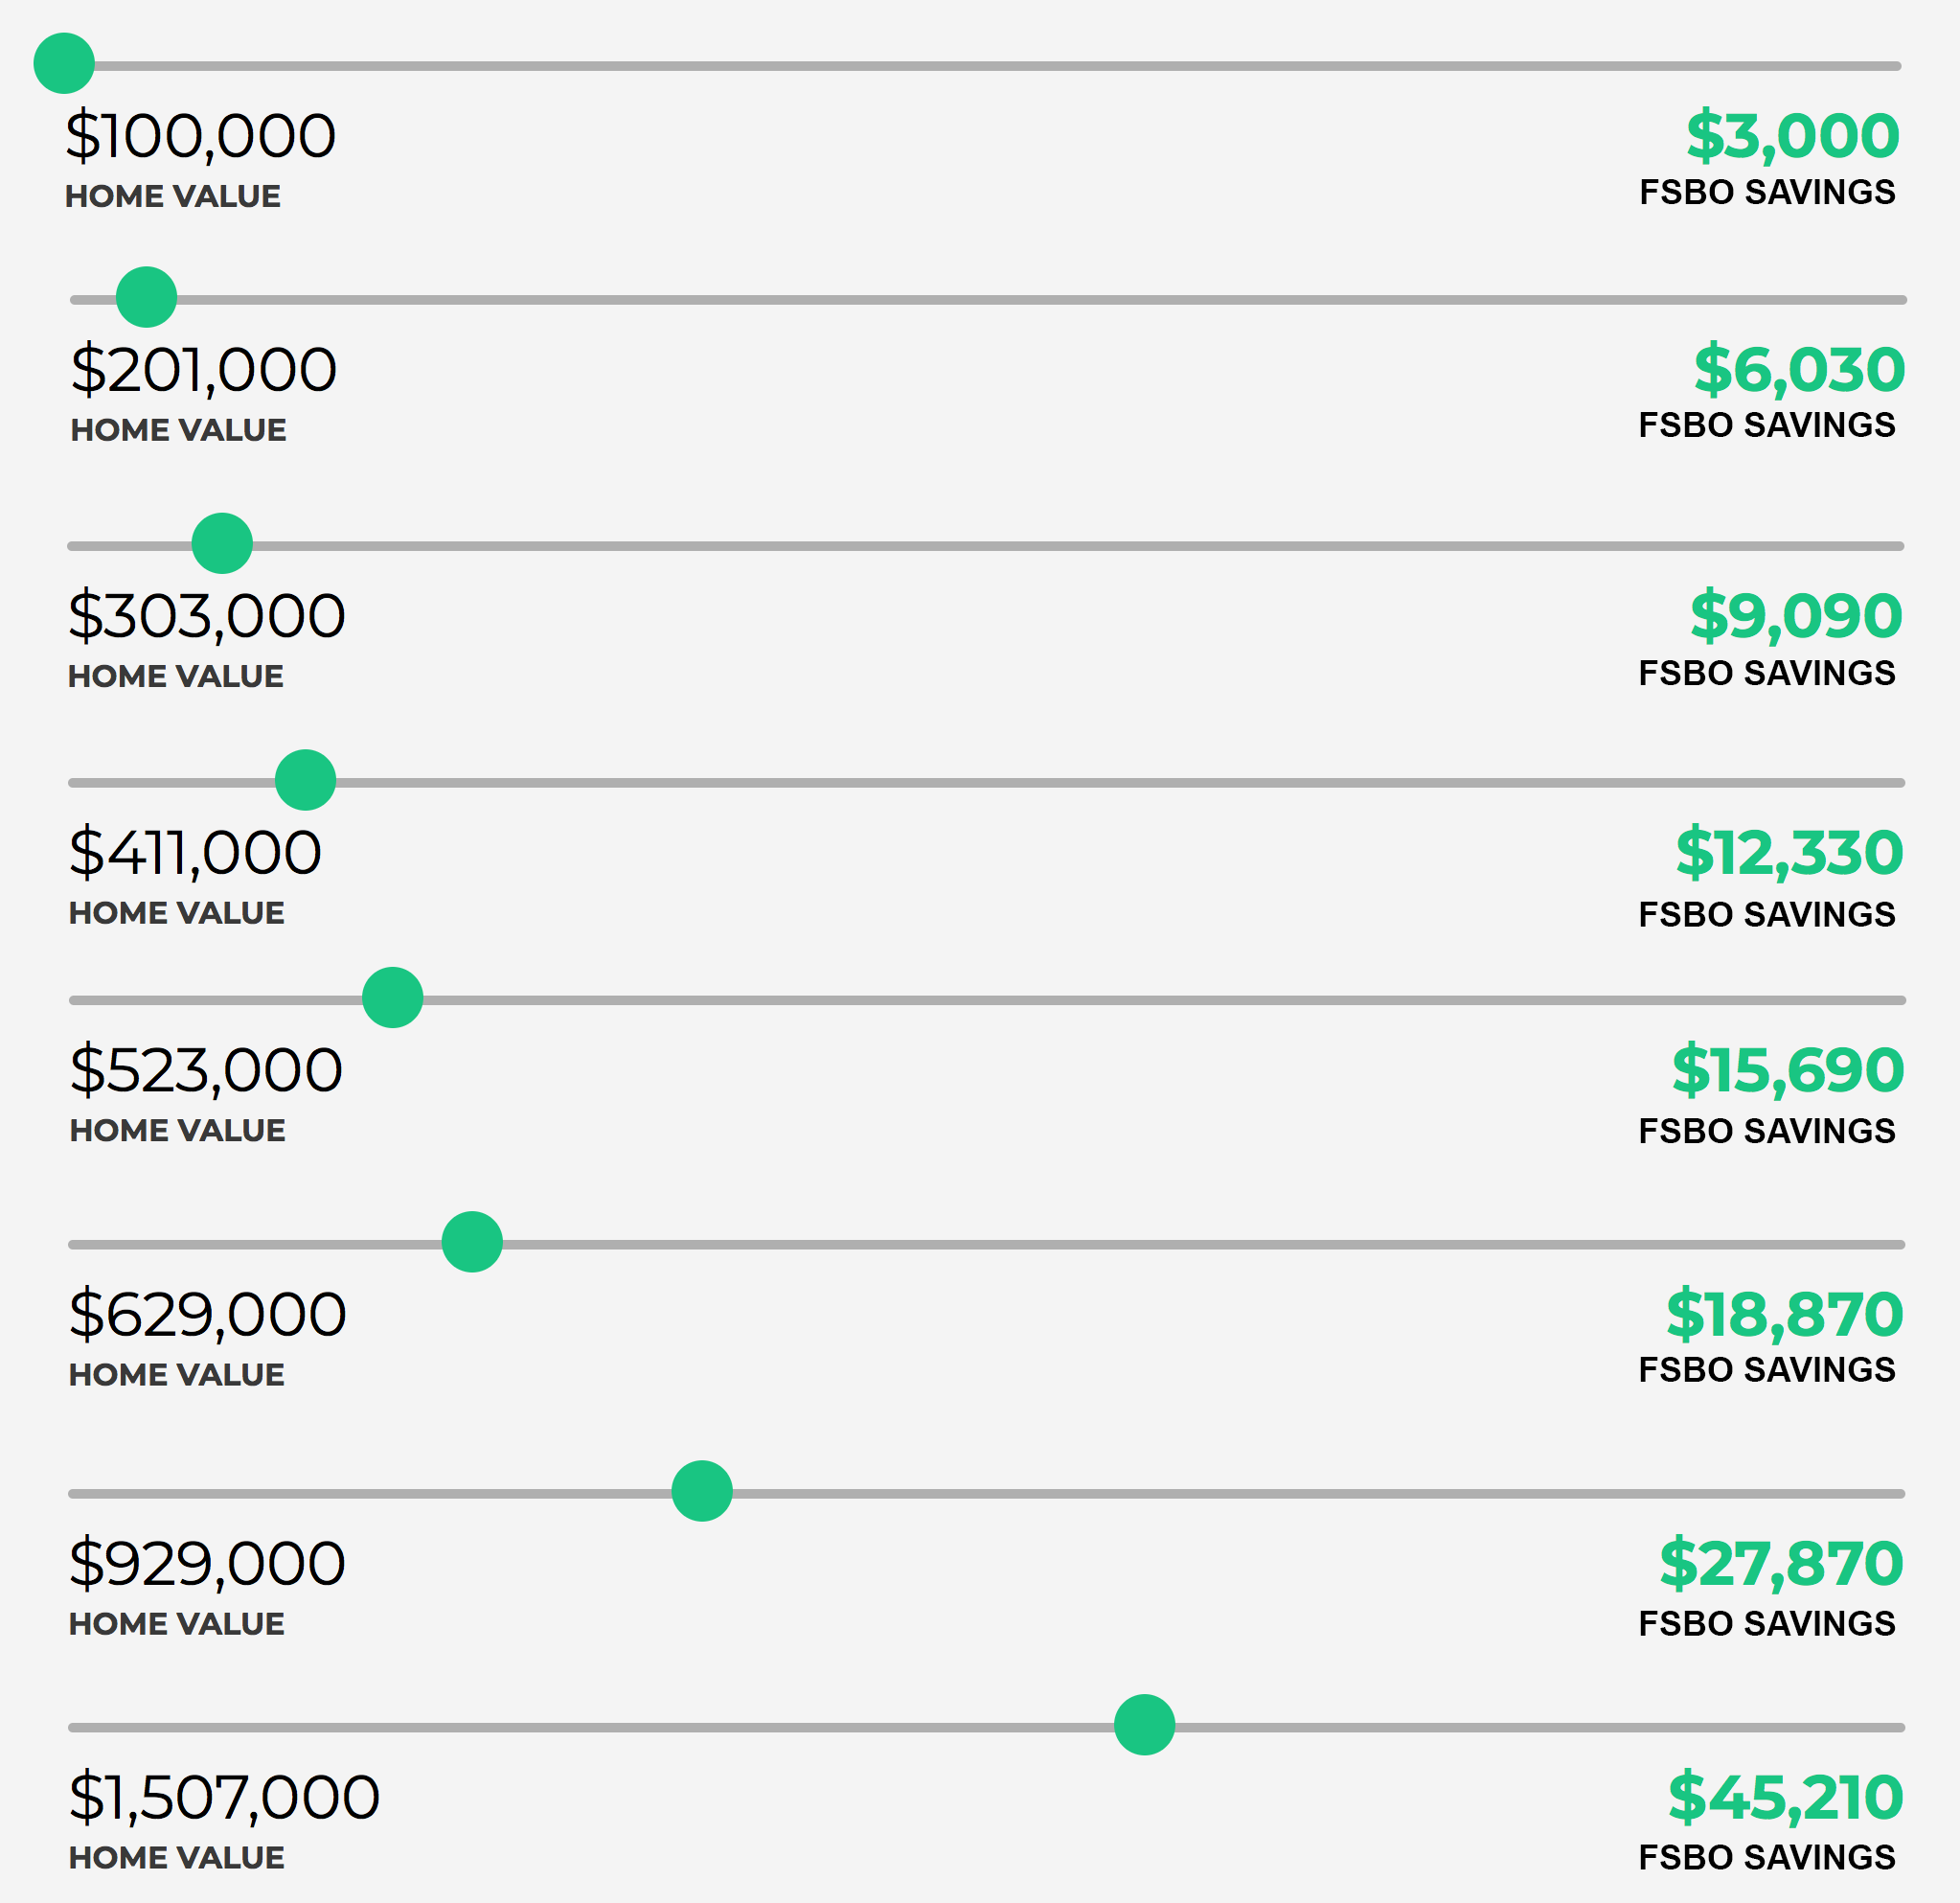
Task: Click the FSBO SAVINGS label under $27,870
Action: (x=1766, y=1624)
